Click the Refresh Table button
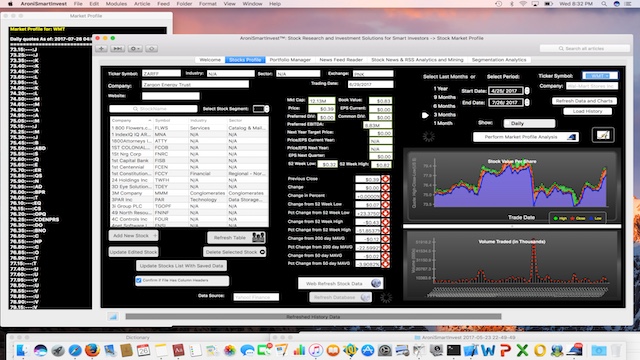The image size is (640, 360). (236, 237)
